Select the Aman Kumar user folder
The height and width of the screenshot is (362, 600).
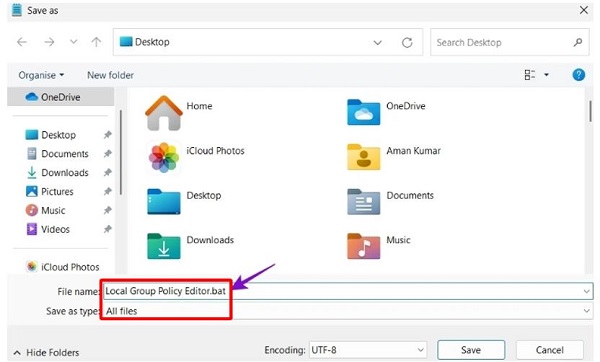(393, 157)
